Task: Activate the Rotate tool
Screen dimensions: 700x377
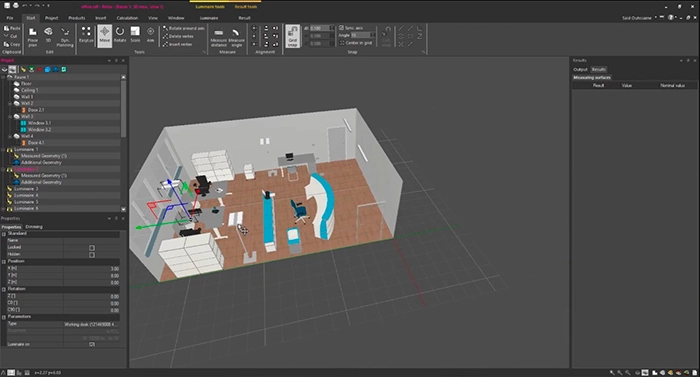Action: [120, 35]
